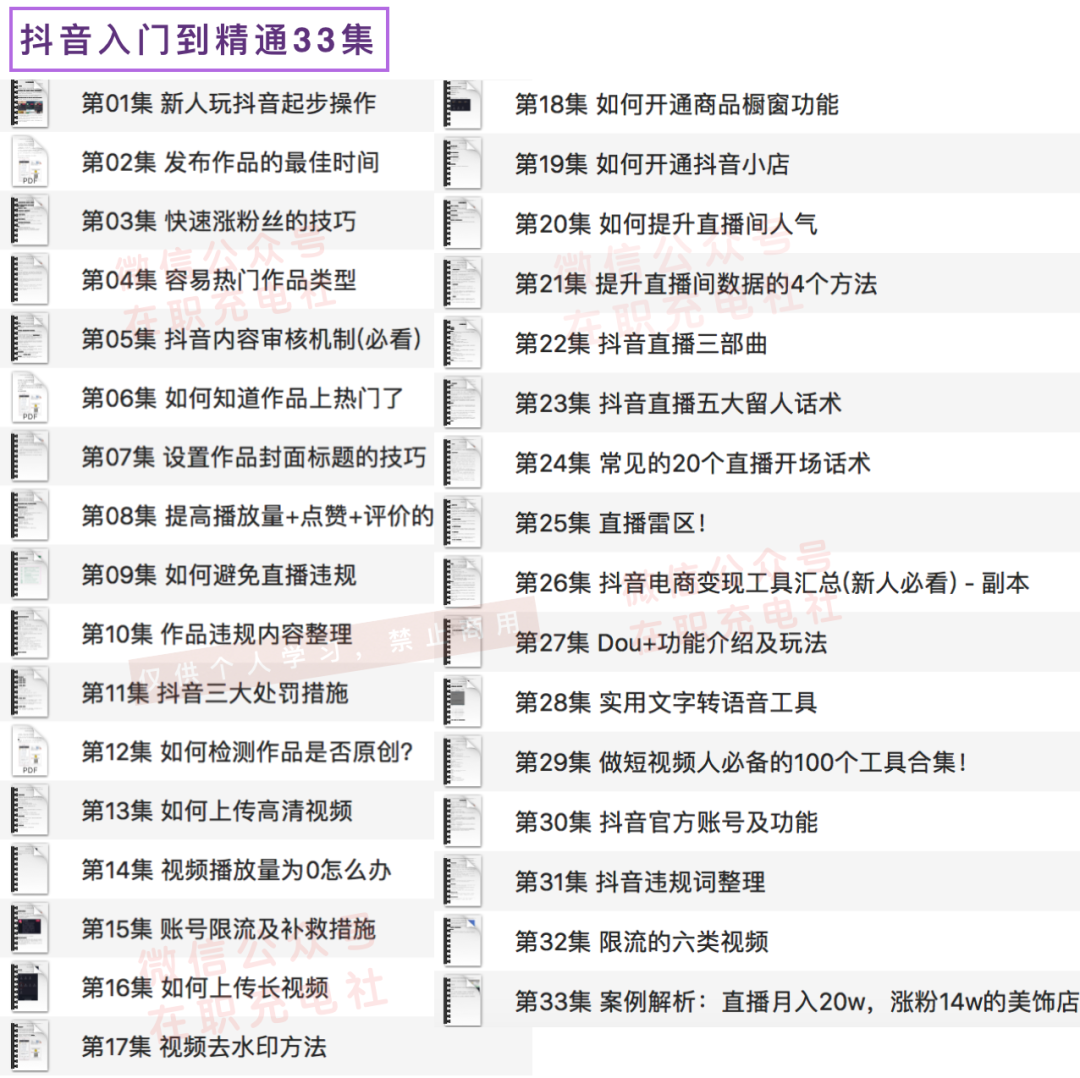Select file name 第33集 案例解析 直播月入20w
This screenshot has height=1078, width=1080.
[797, 1002]
